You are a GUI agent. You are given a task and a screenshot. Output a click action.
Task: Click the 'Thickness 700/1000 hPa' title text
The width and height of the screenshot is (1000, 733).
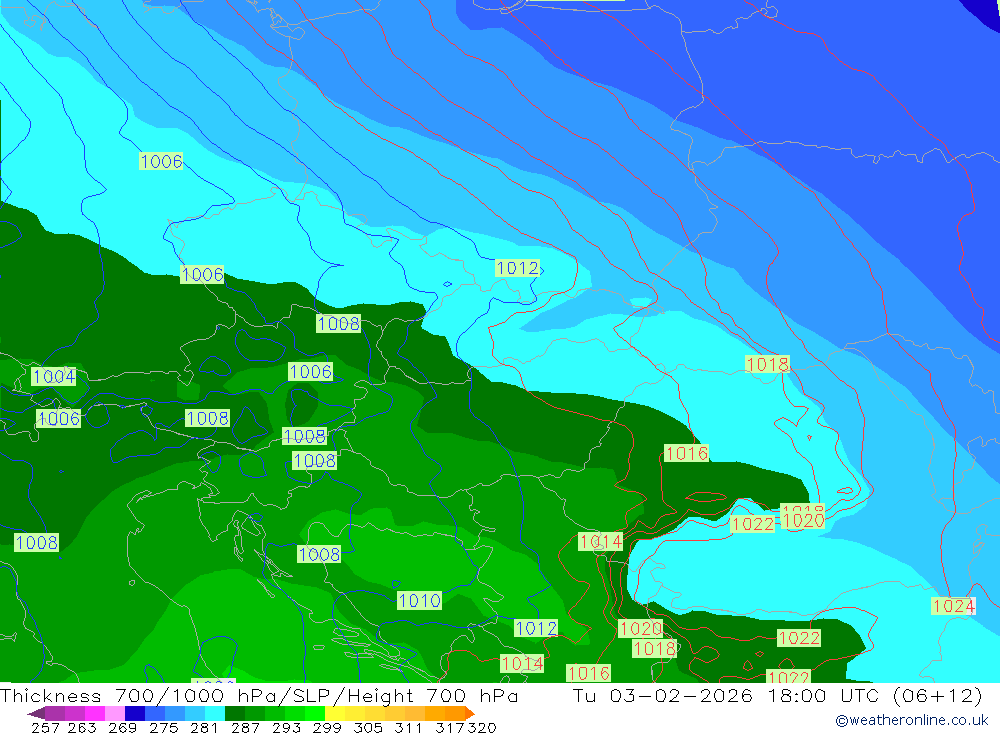[x=137, y=696]
